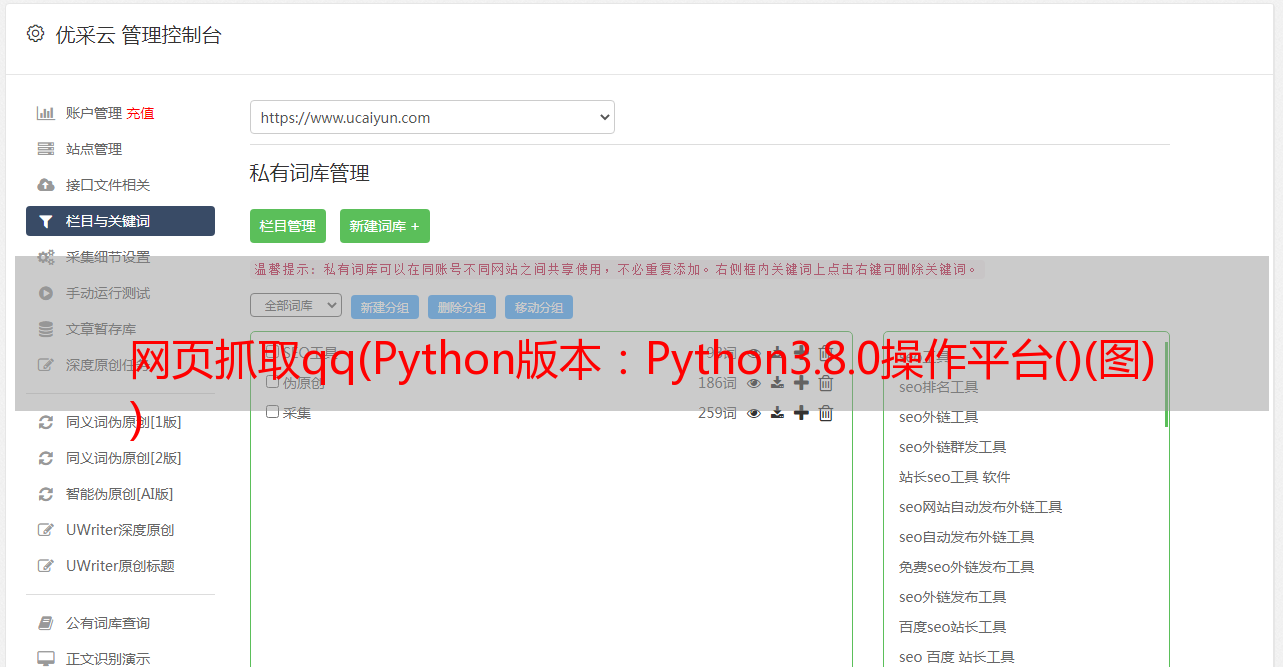This screenshot has height=667, width=1283.
Task: Click the 温馨提示 notice text
Action: point(616,269)
